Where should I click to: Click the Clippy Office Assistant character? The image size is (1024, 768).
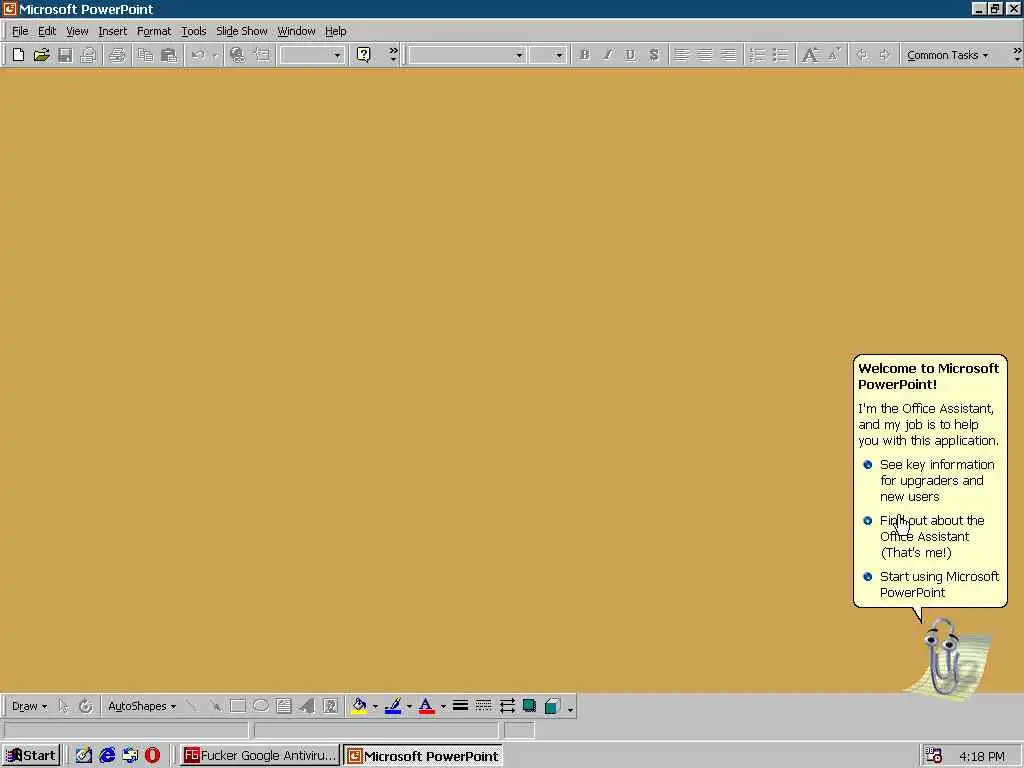coord(946,658)
